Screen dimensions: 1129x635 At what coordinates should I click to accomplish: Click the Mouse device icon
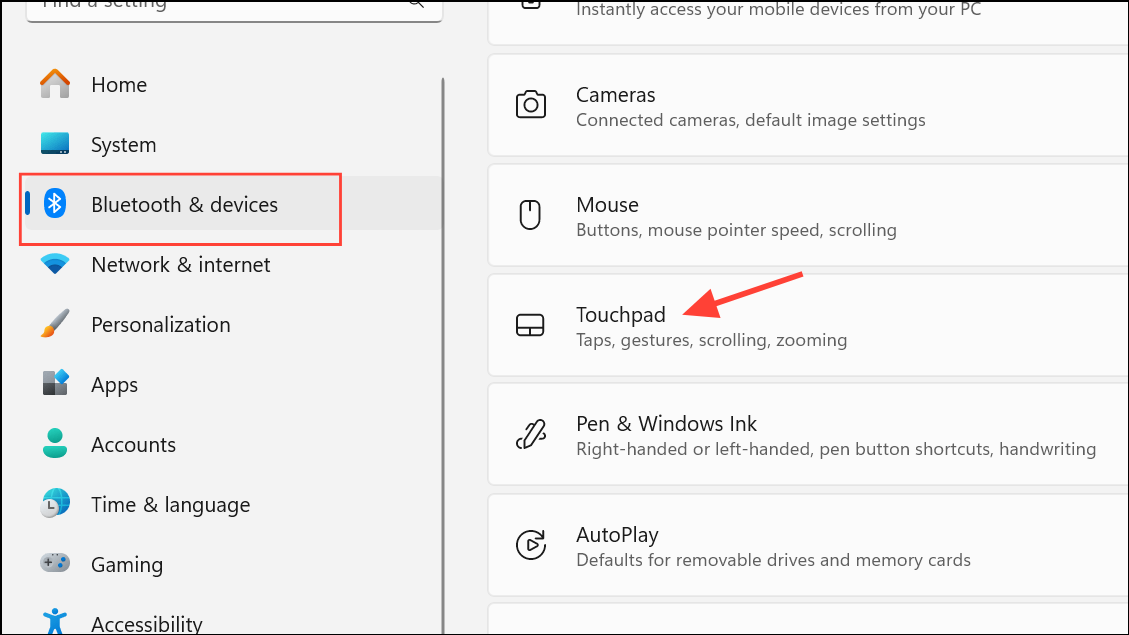coord(530,215)
